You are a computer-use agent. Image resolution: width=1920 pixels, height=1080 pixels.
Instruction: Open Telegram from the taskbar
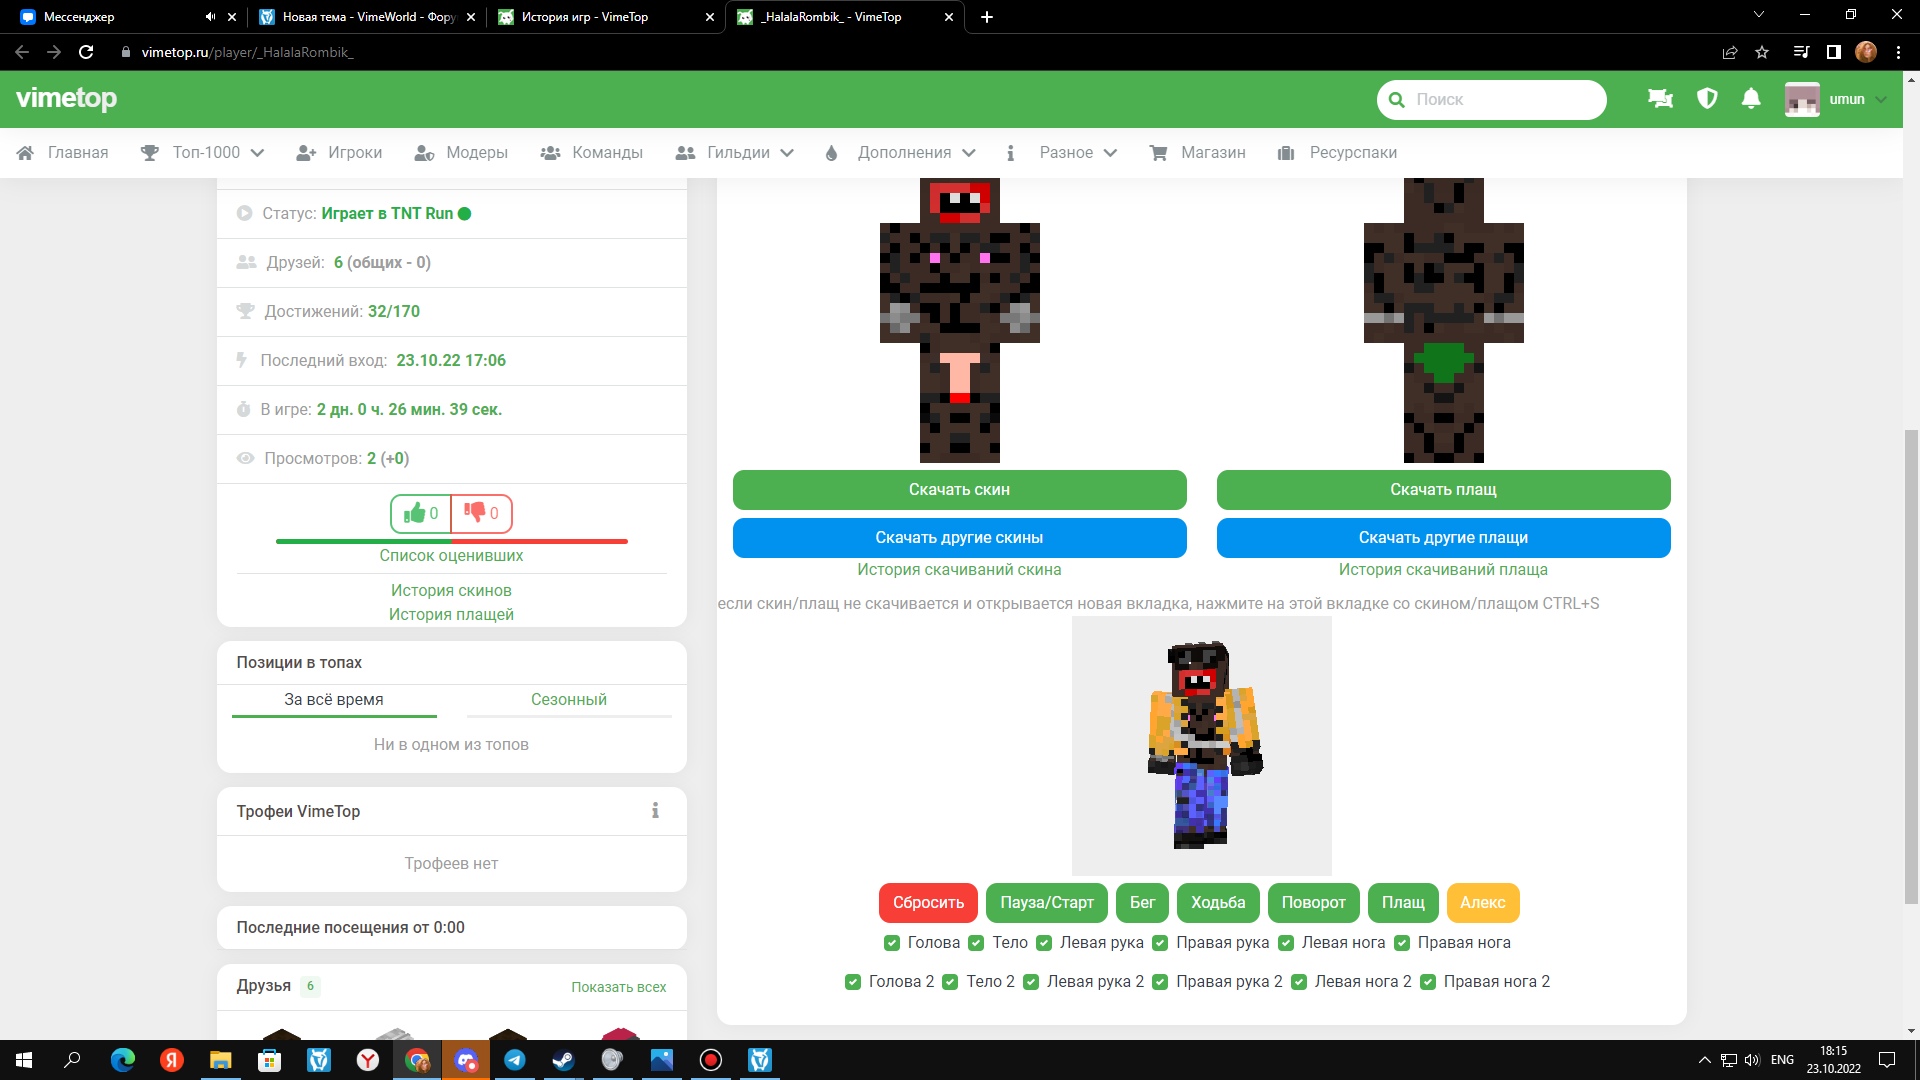click(x=515, y=1060)
